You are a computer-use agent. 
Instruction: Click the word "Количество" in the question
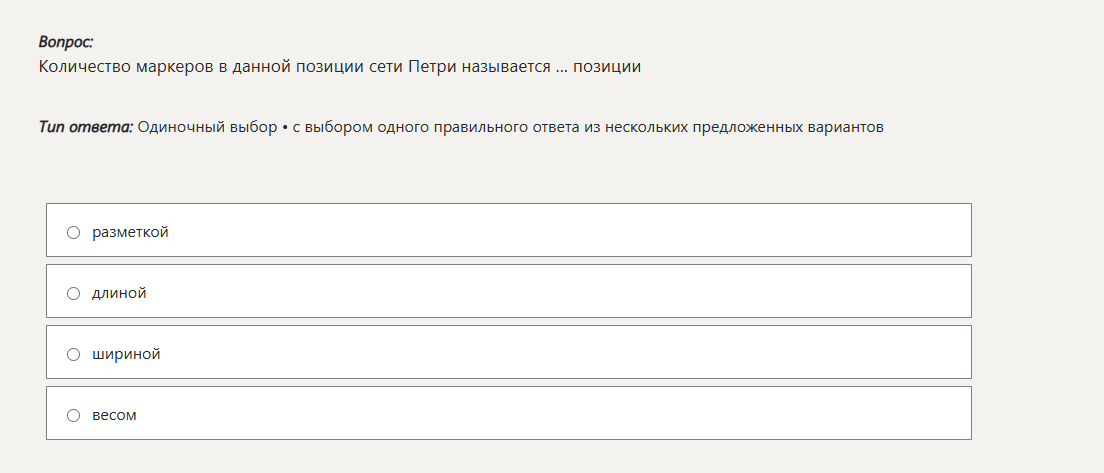click(79, 67)
